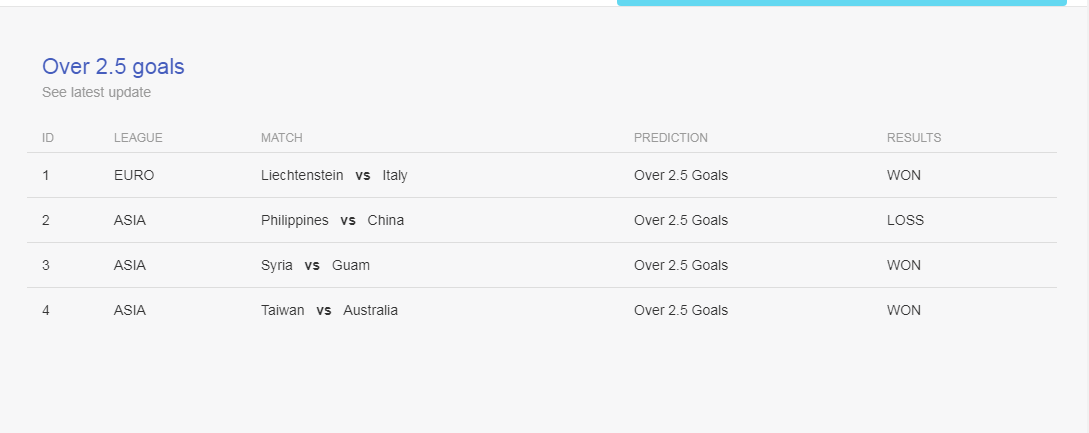The height and width of the screenshot is (433, 1089).
Task: Click the Over 2.5 goals heading
Action: coord(113,67)
